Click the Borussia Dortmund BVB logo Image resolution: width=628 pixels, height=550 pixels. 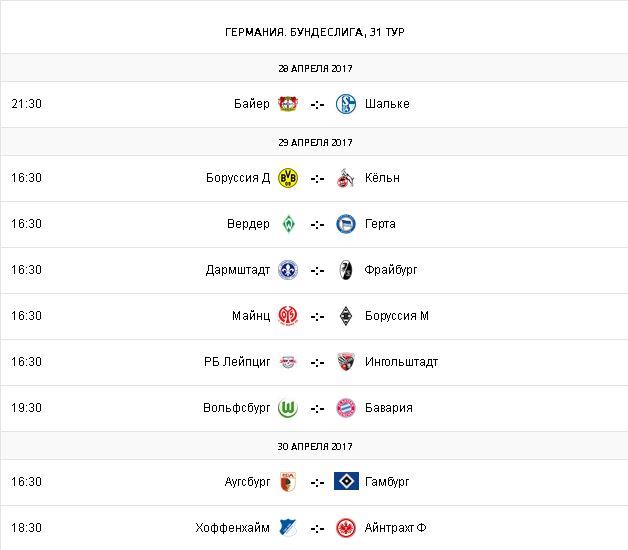coord(289,178)
